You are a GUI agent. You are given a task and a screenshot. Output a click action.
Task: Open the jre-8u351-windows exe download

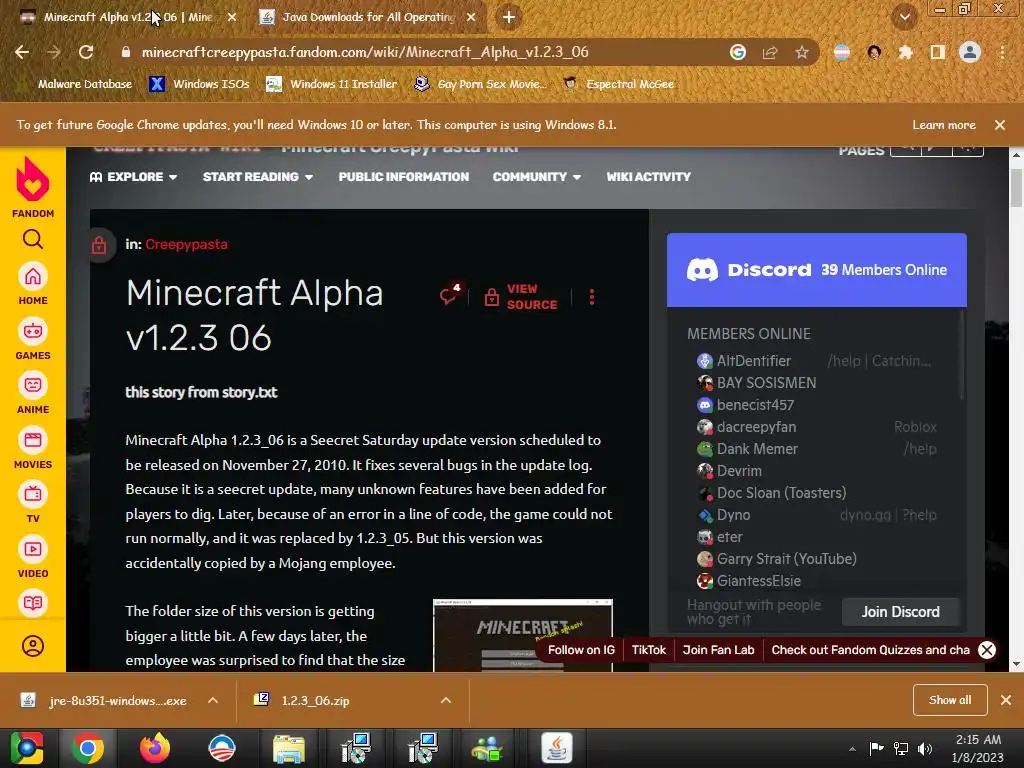point(104,700)
